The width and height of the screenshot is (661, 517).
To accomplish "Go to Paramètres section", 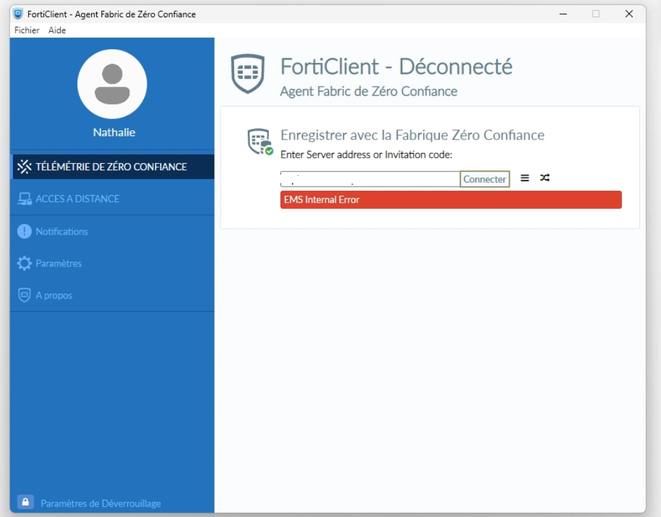I will (x=113, y=263).
